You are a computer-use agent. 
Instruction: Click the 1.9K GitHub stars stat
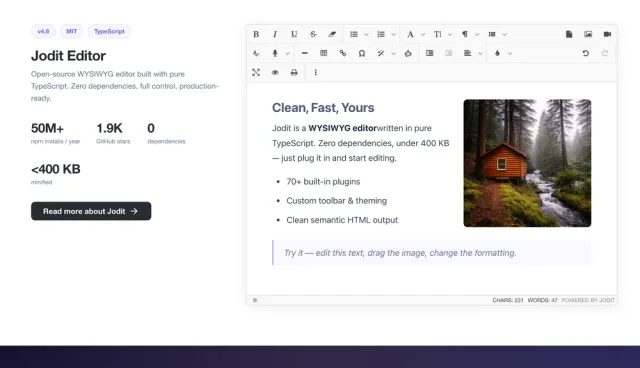point(113,133)
